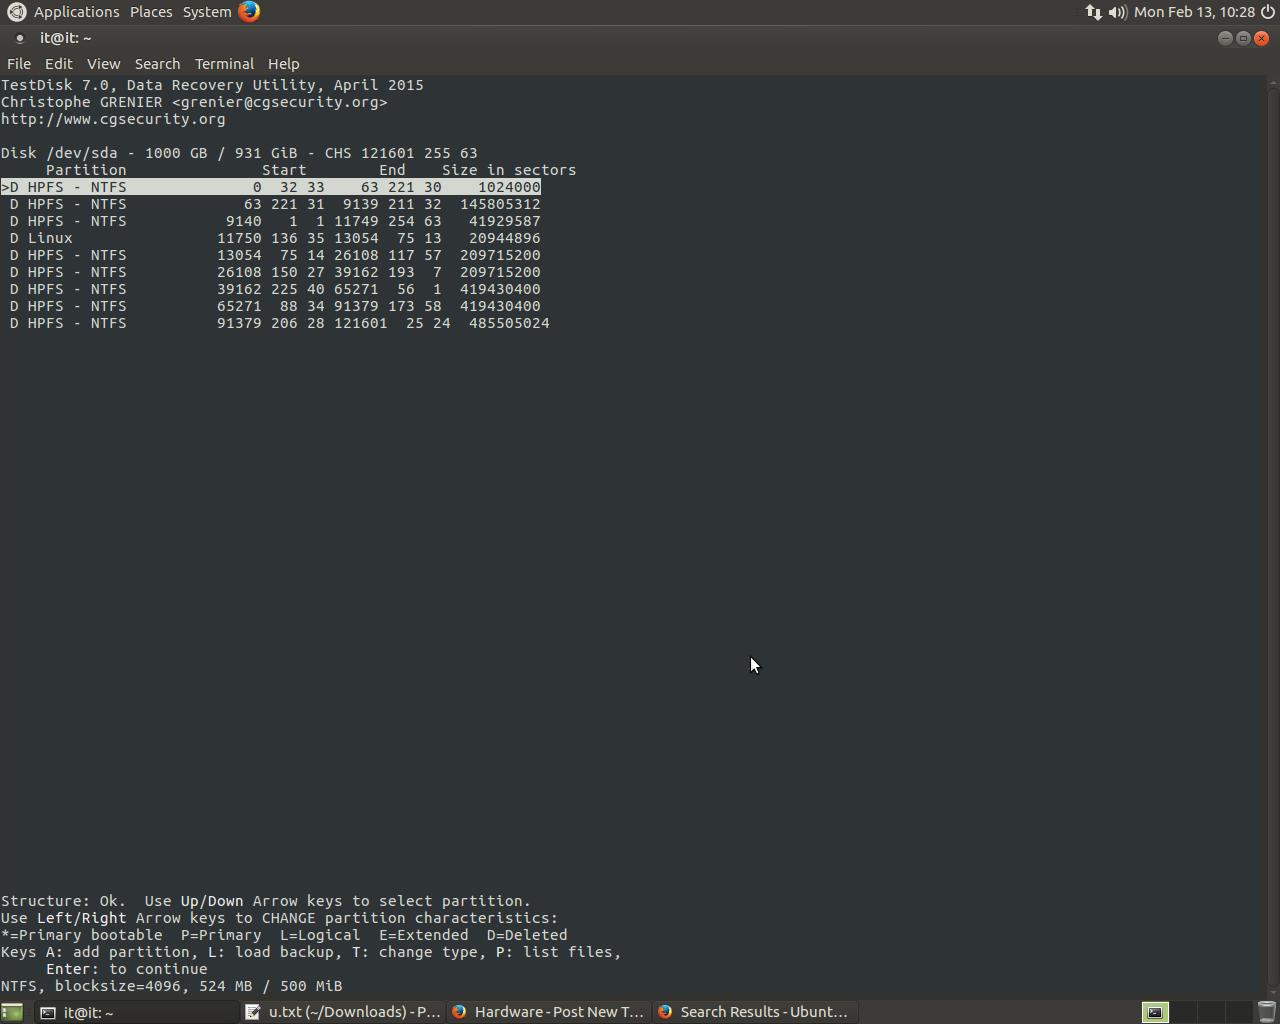
Task: Click the 'NTFS, blocksize=4096' status line
Action: tap(171, 986)
